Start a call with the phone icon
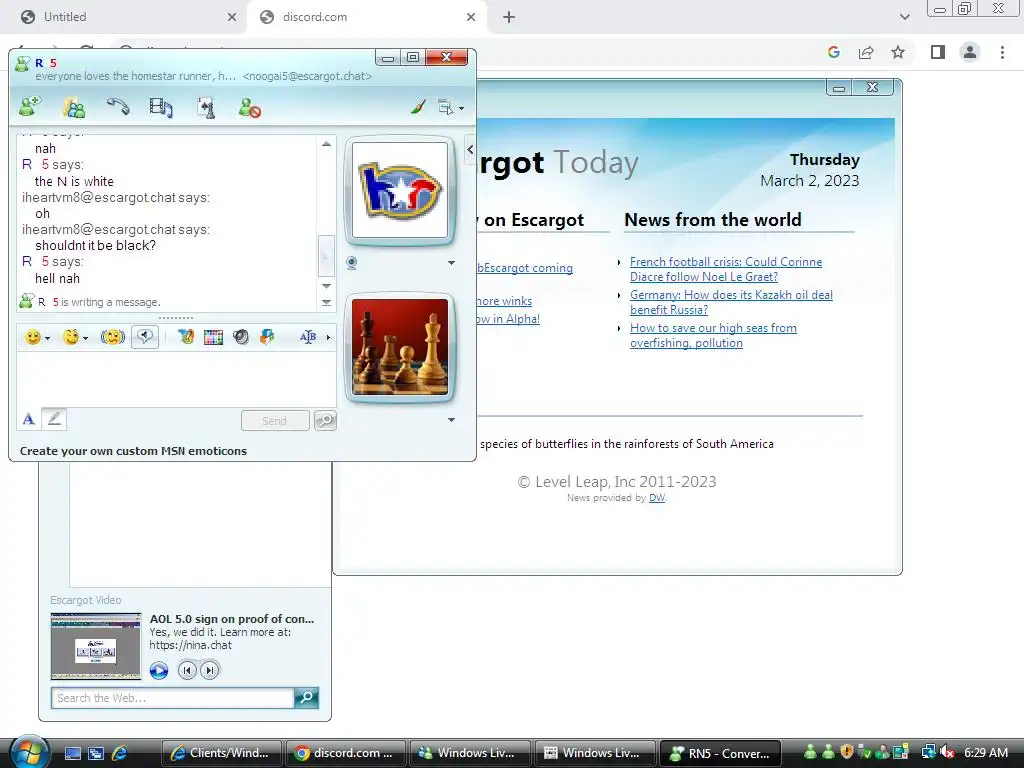The image size is (1024, 768). tap(118, 106)
